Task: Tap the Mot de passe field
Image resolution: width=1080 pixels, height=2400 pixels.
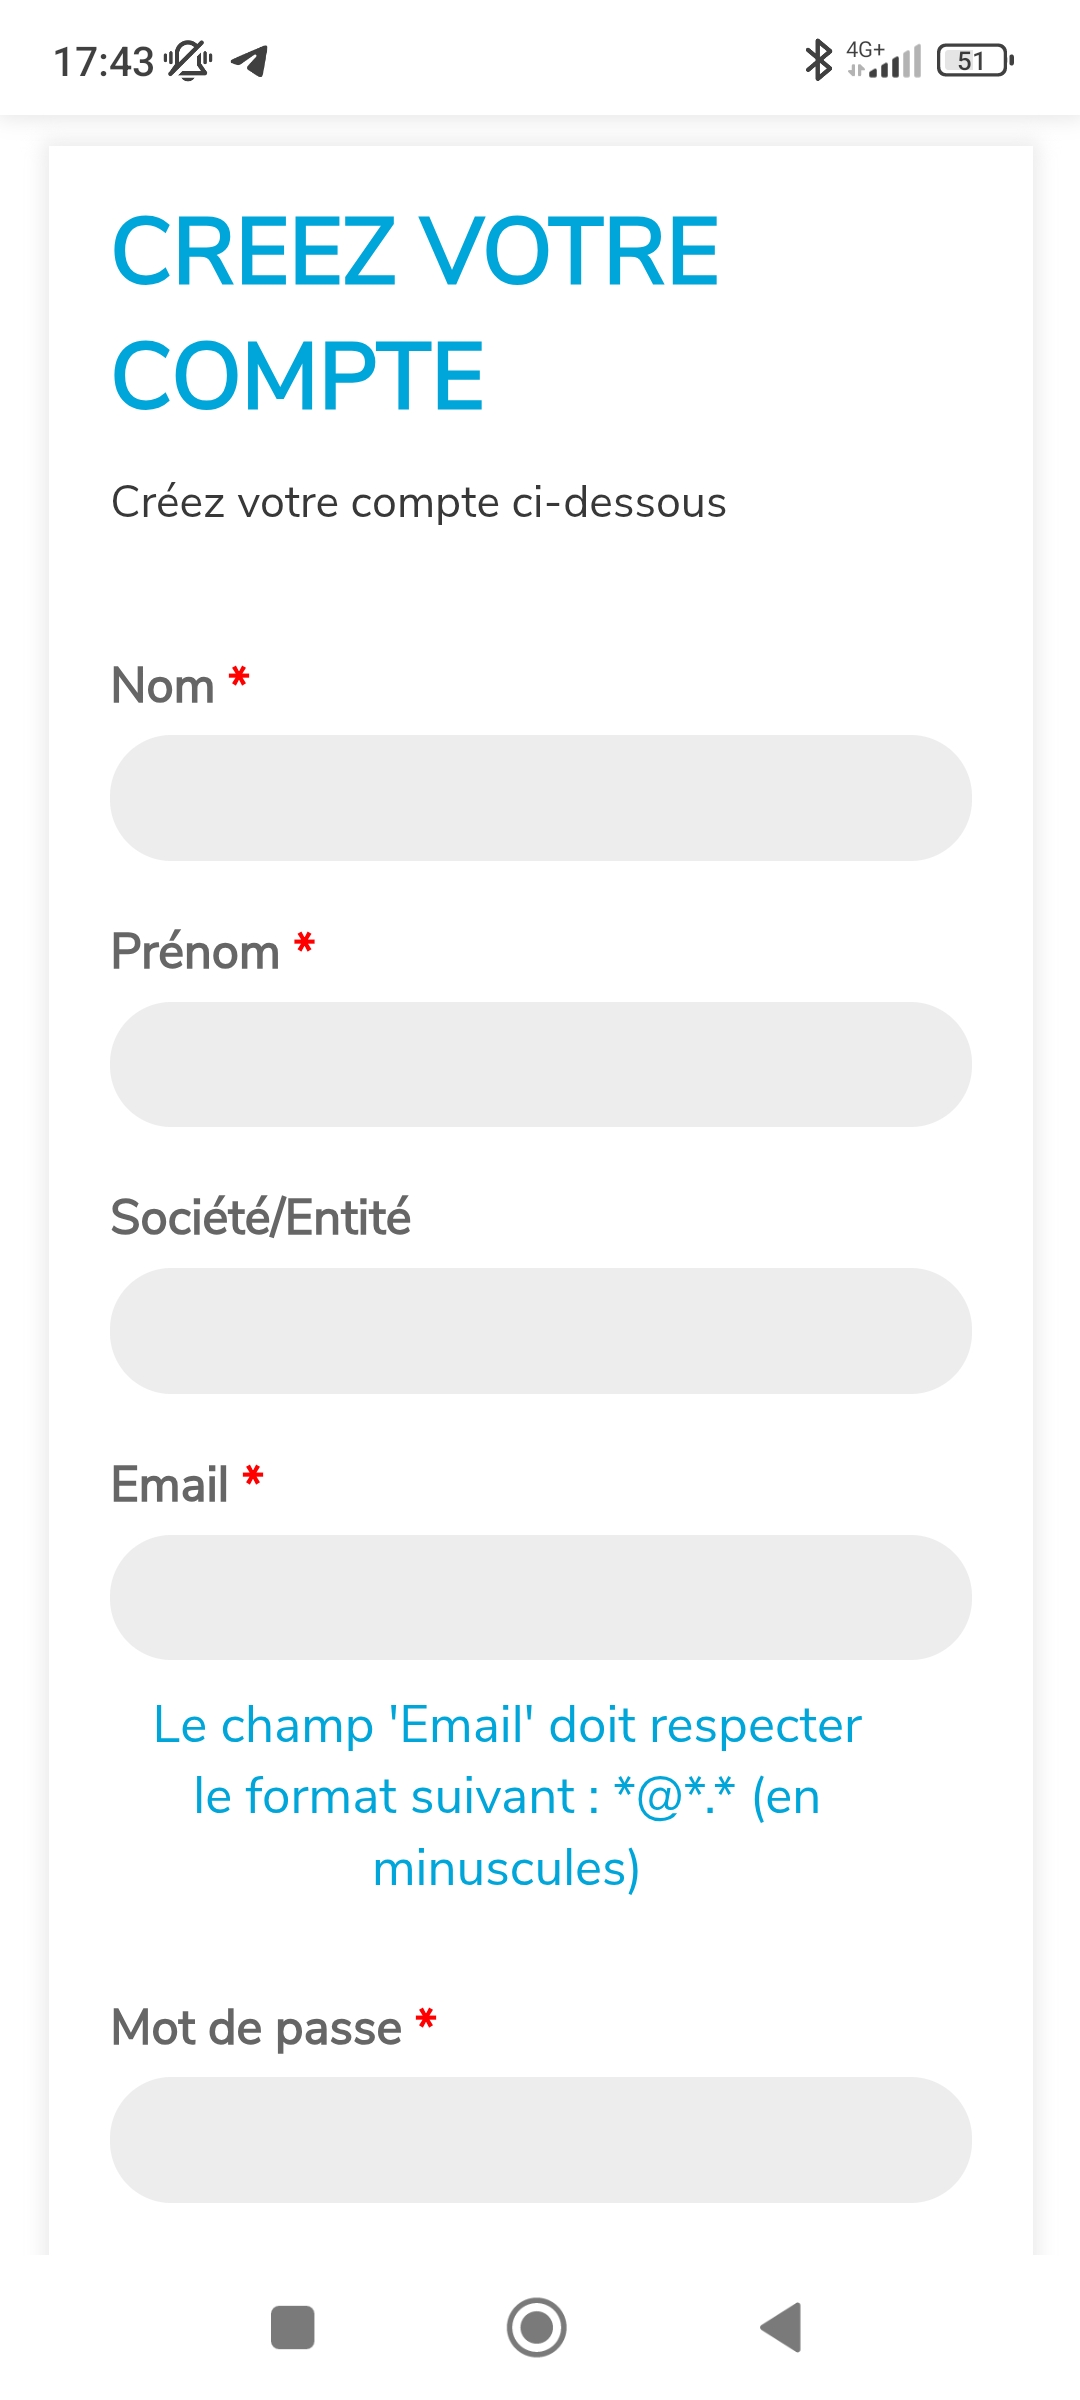Action: click(x=540, y=2139)
